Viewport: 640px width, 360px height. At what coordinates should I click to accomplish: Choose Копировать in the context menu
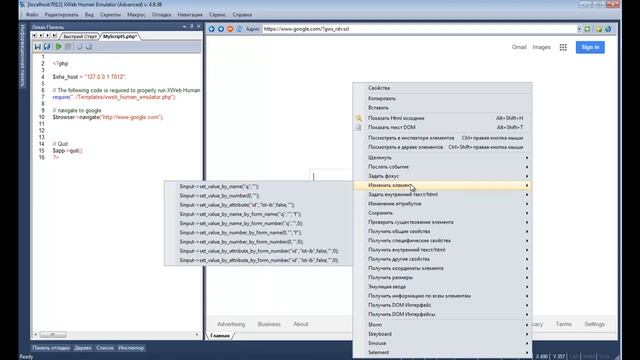click(442, 98)
